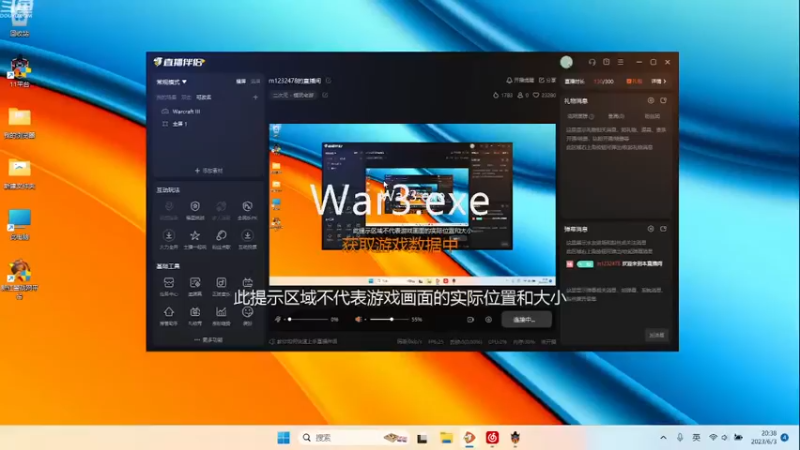Open the picture-edit icon in 基础工具
Screen dimensions: 800x450
click(x=195, y=283)
